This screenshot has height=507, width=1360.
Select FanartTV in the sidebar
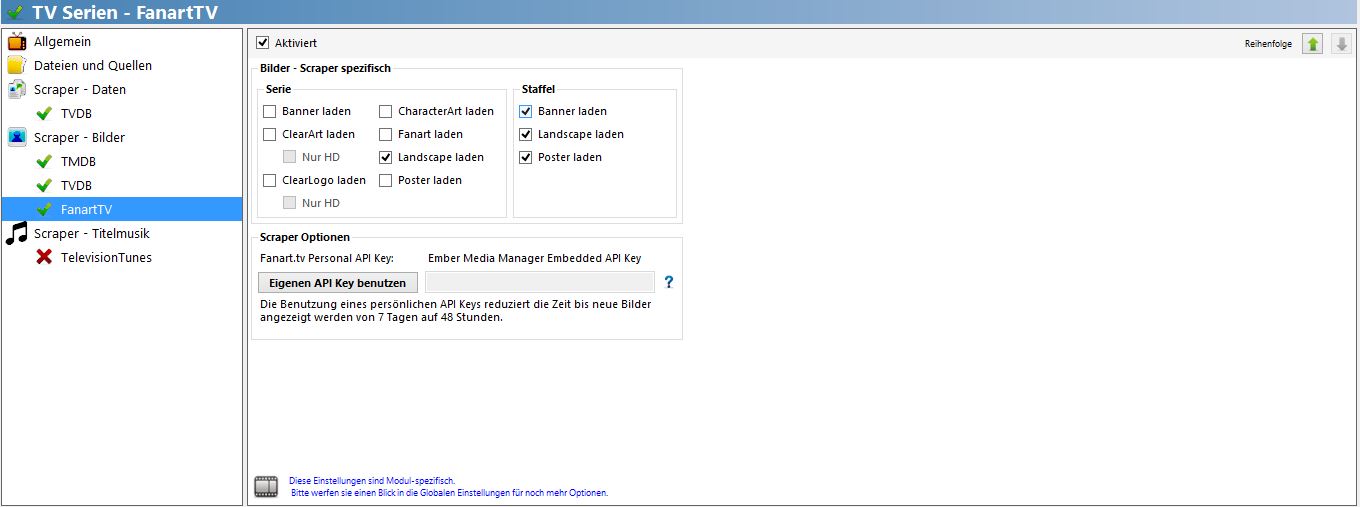click(122, 210)
